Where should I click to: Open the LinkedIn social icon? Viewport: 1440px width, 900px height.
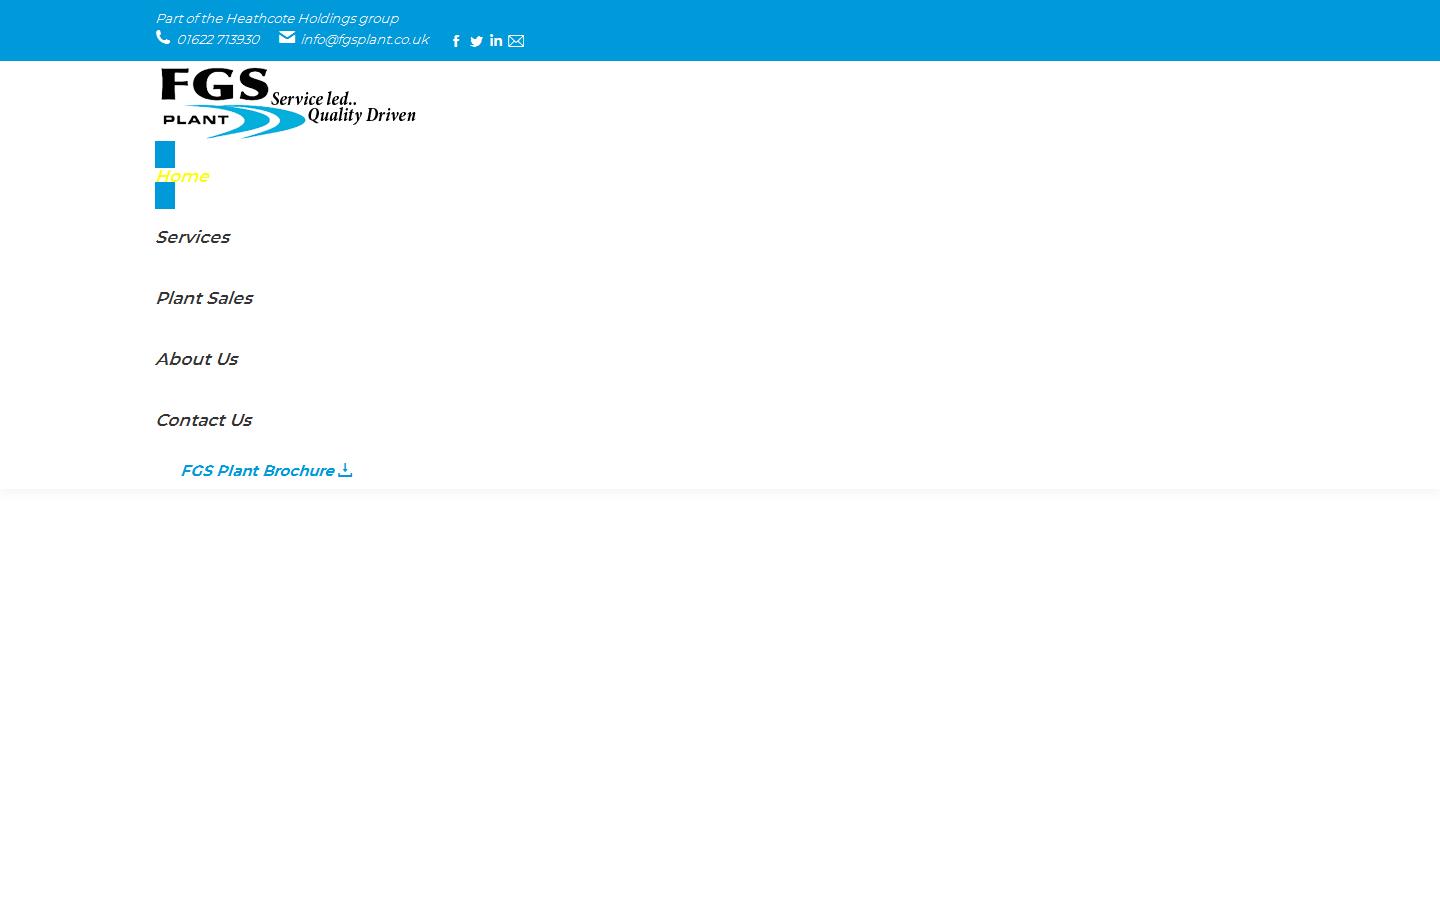click(x=496, y=41)
